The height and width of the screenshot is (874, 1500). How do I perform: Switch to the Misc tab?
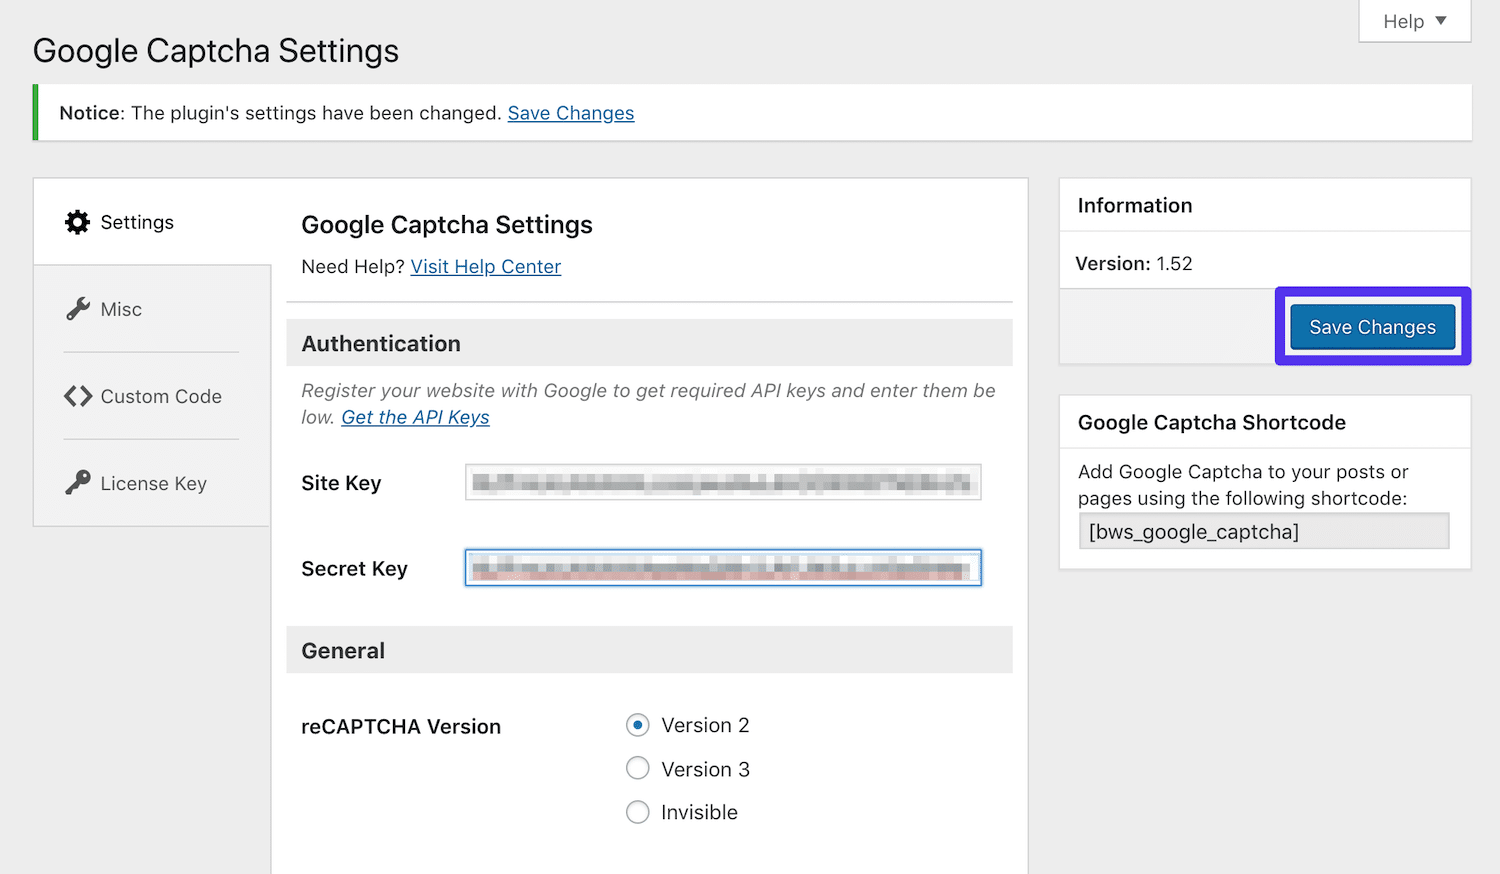pyautogui.click(x=120, y=308)
